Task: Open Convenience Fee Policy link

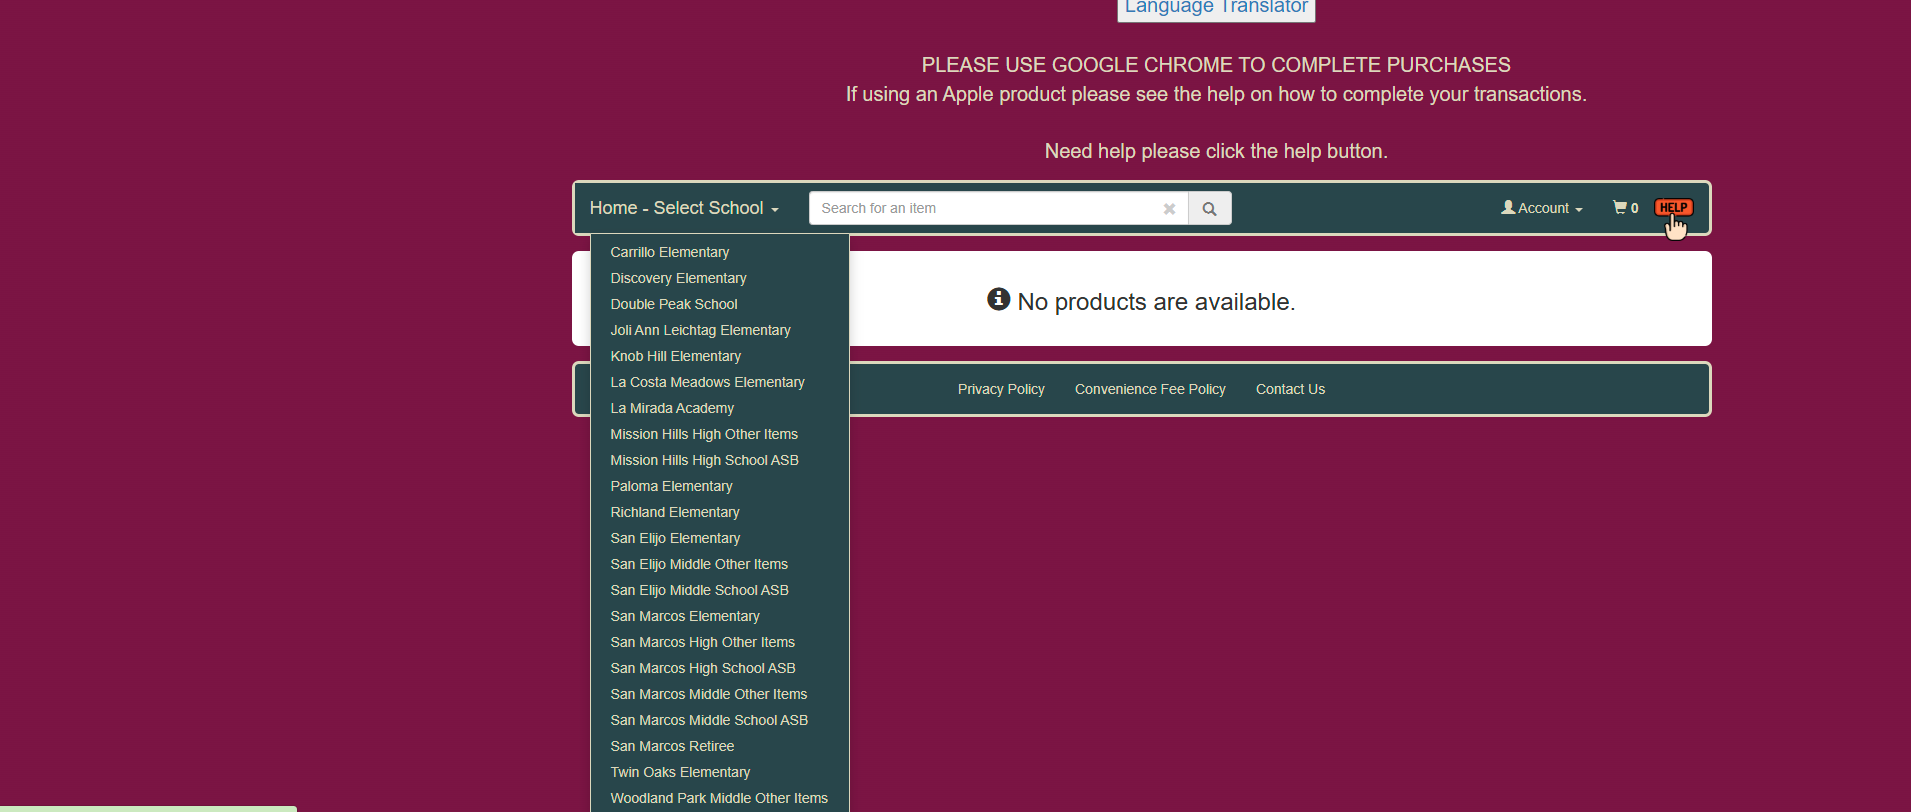Action: click(x=1150, y=389)
